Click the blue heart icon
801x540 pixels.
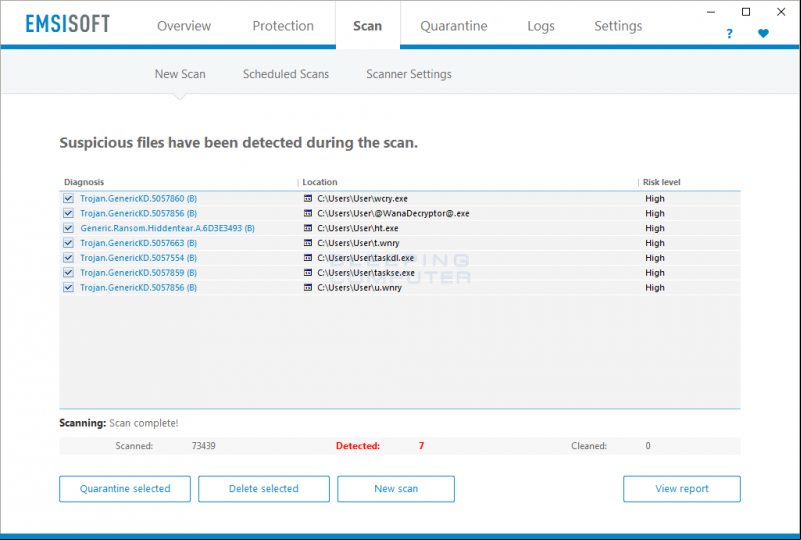(763, 33)
